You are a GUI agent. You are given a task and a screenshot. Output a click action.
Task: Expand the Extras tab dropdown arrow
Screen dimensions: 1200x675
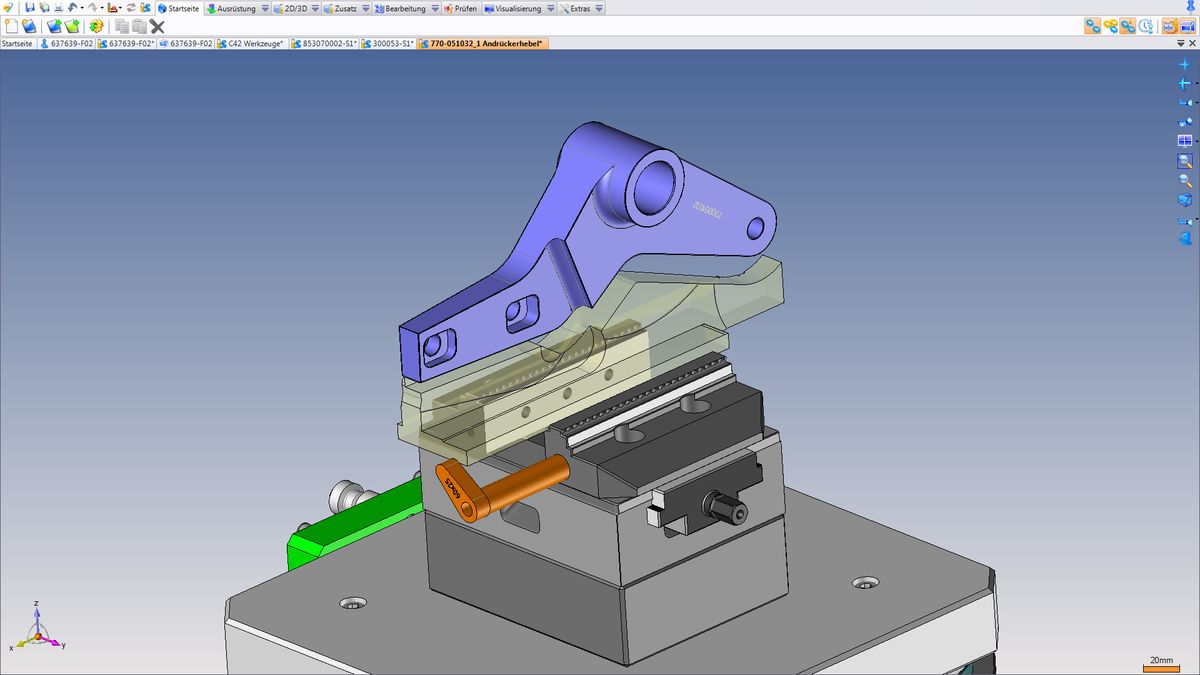(599, 9)
